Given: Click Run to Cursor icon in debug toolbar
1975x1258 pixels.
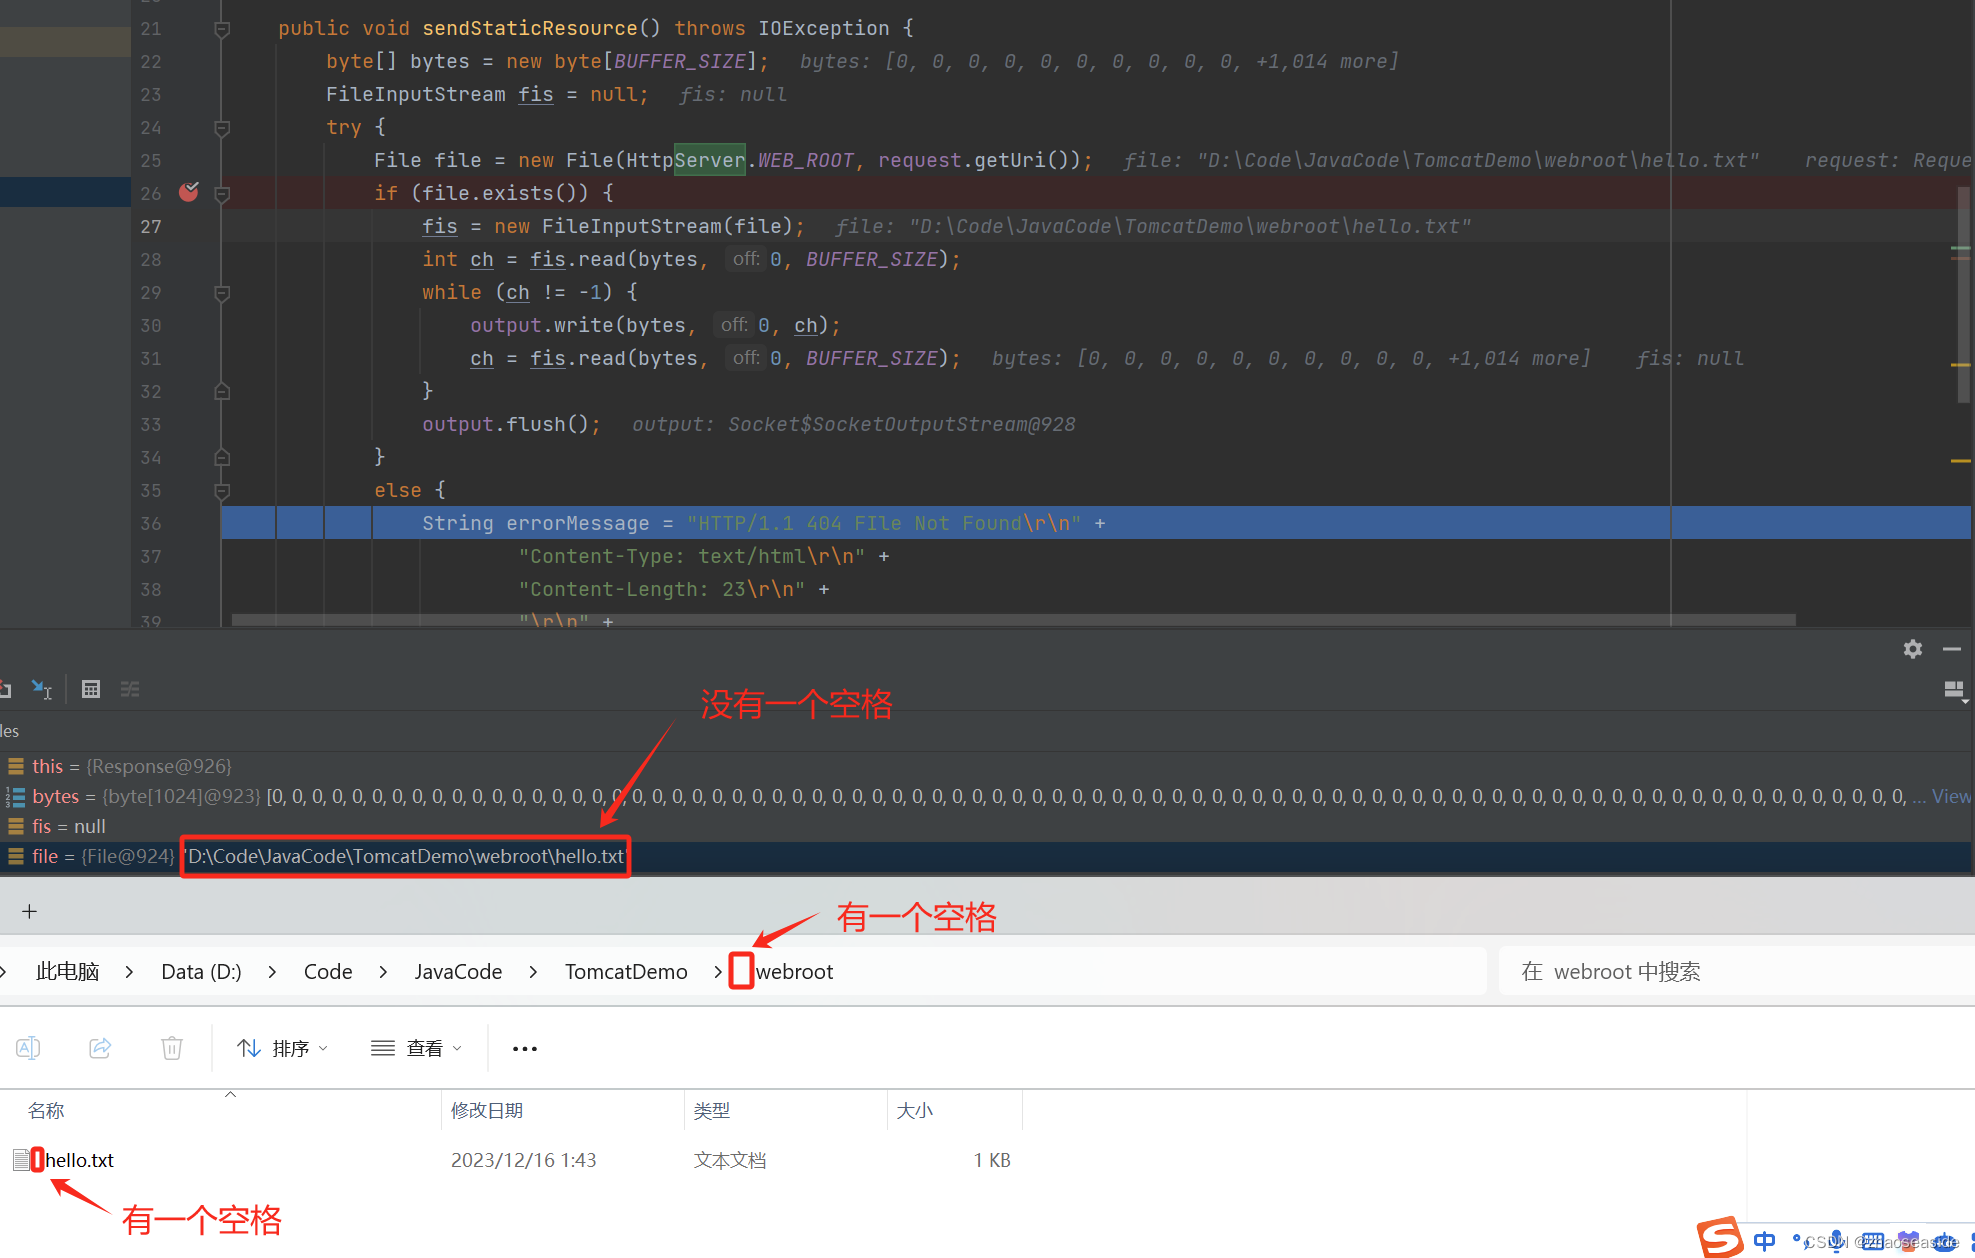Looking at the screenshot, I should [x=42, y=689].
